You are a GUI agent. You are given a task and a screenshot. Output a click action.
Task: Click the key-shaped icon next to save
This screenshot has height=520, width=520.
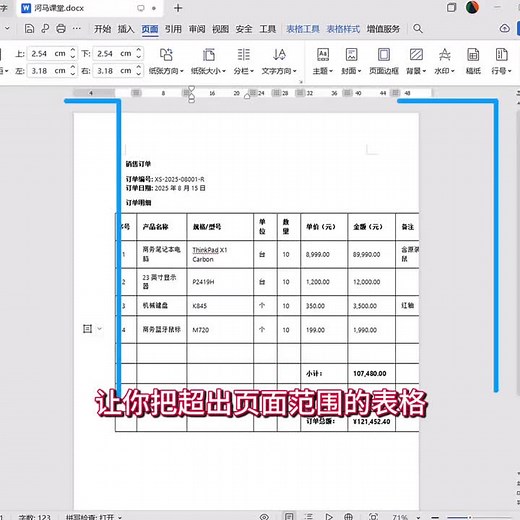(45, 29)
